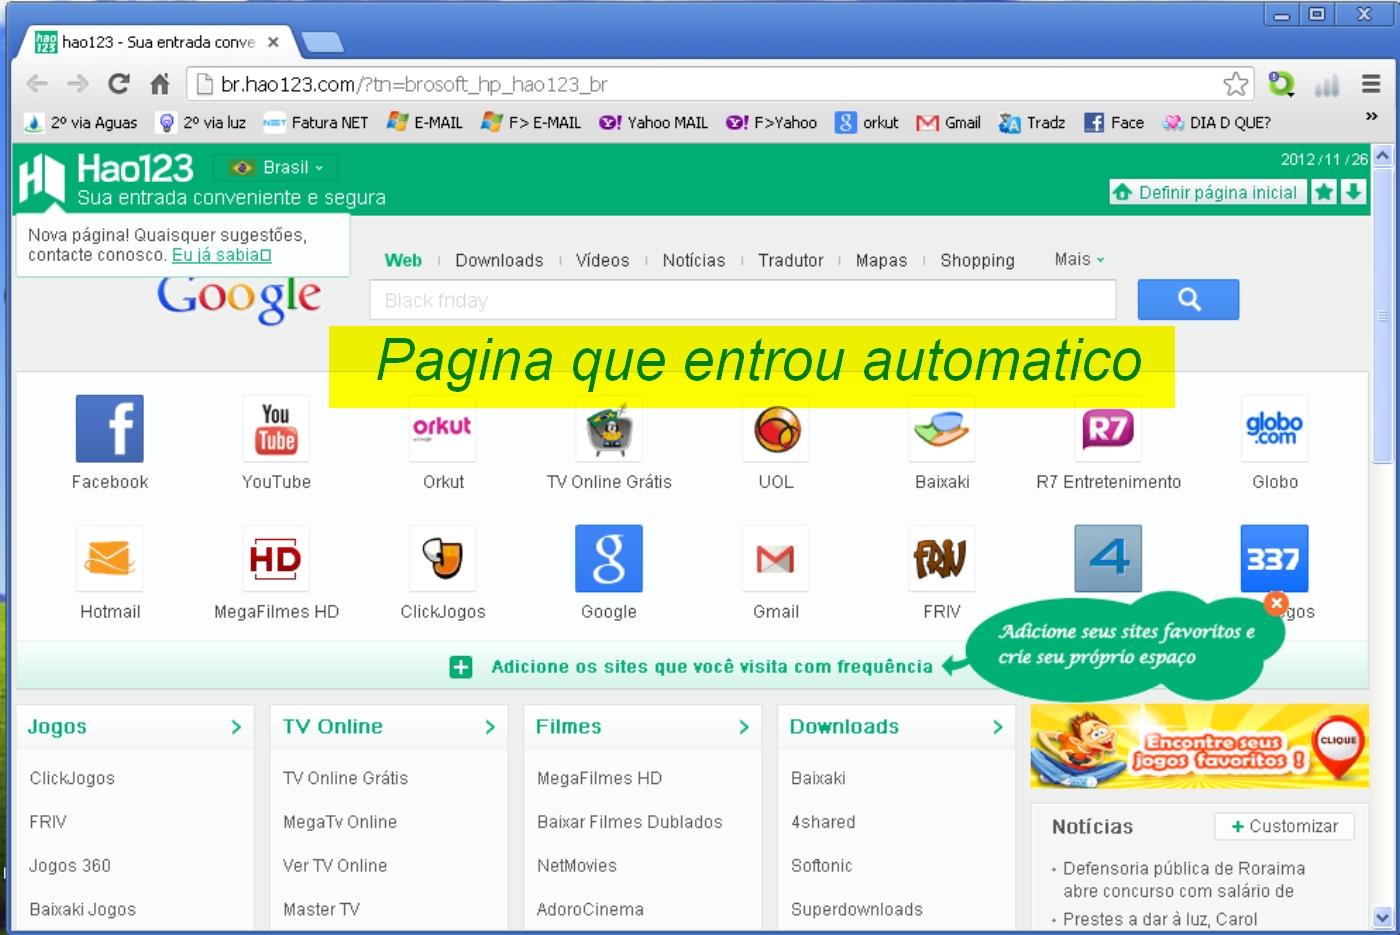Image resolution: width=1400 pixels, height=935 pixels.
Task: Open the Hotmail shortcut icon
Action: 110,558
